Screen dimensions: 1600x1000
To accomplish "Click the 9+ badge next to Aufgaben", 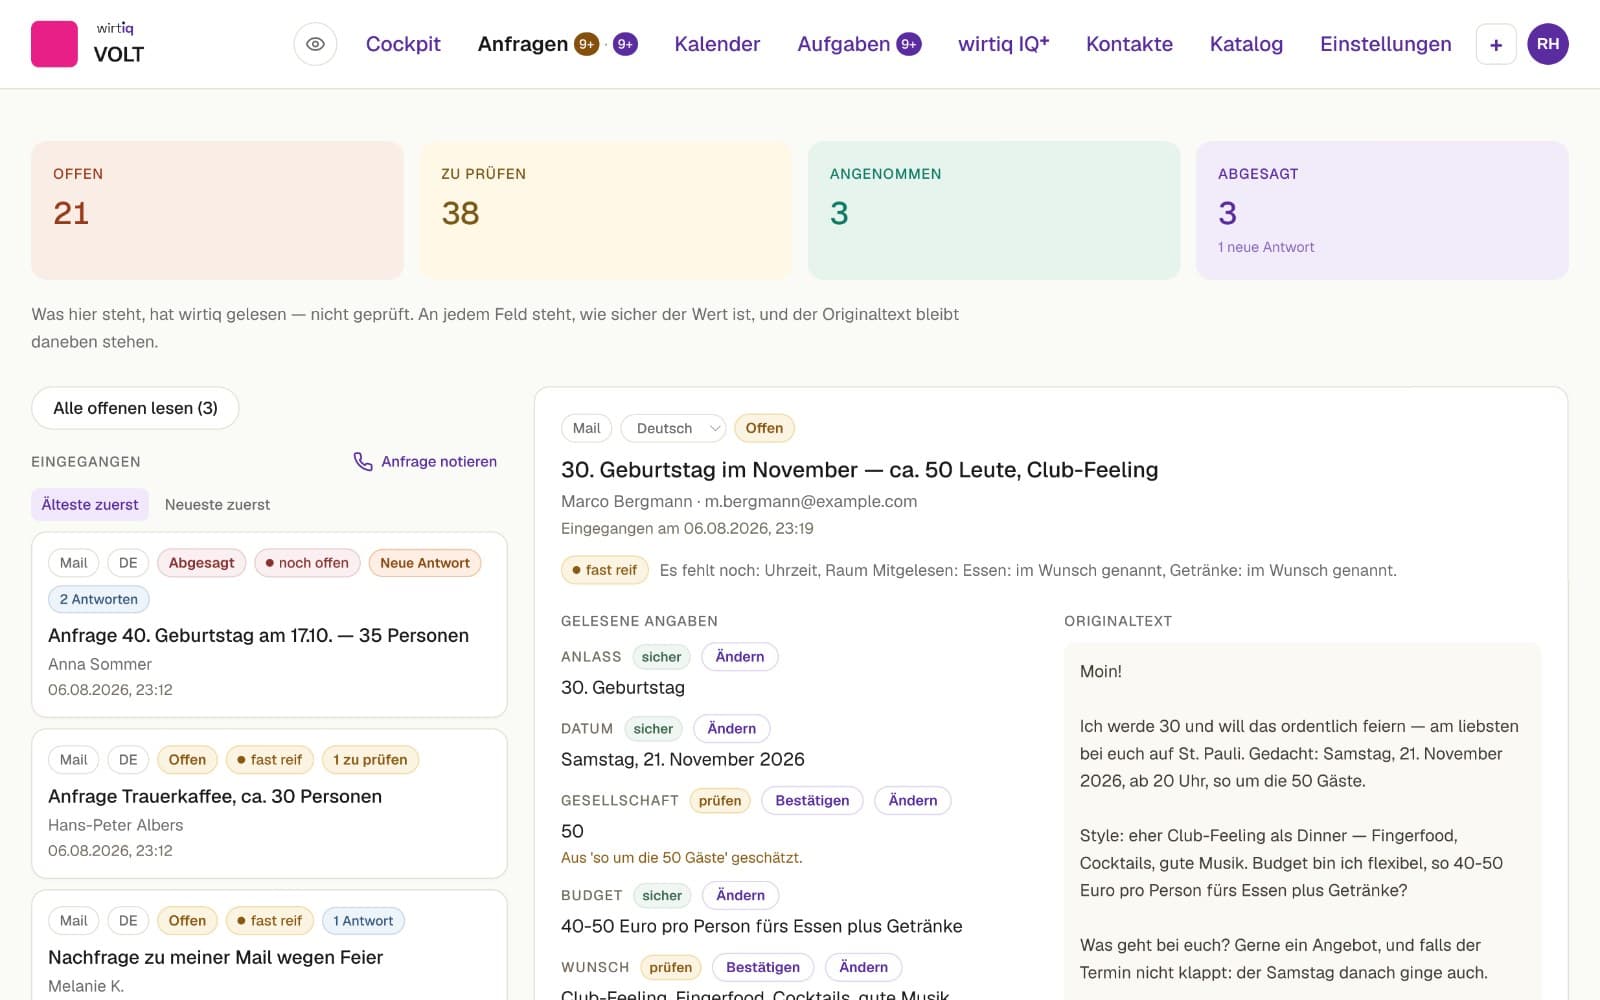I will [909, 44].
